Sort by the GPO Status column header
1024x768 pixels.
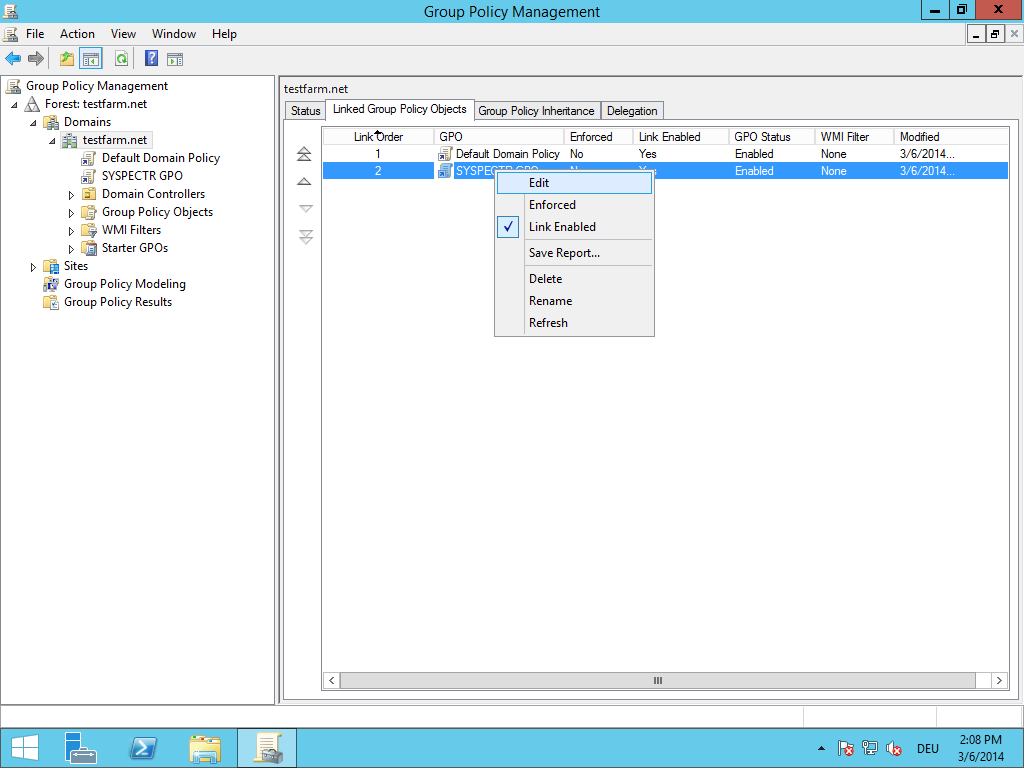(x=771, y=136)
